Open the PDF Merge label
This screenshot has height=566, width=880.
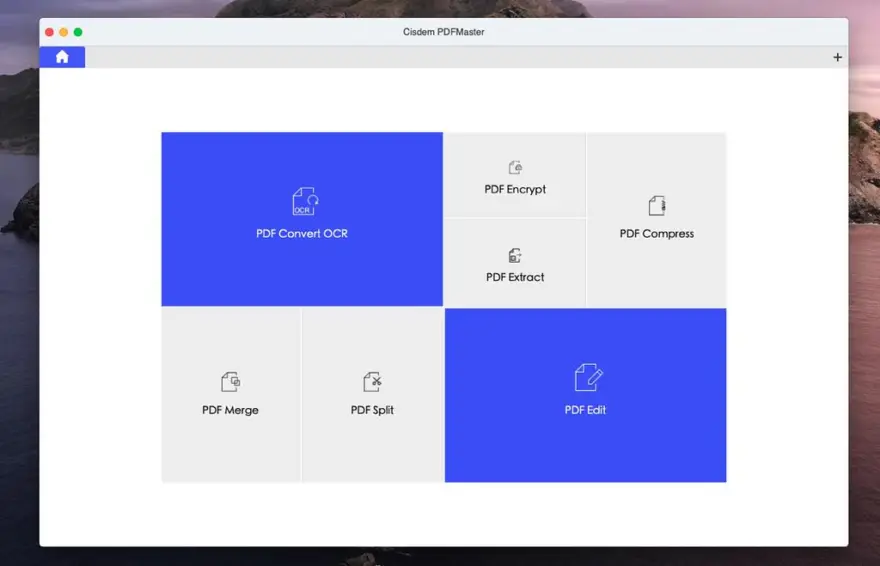230,410
